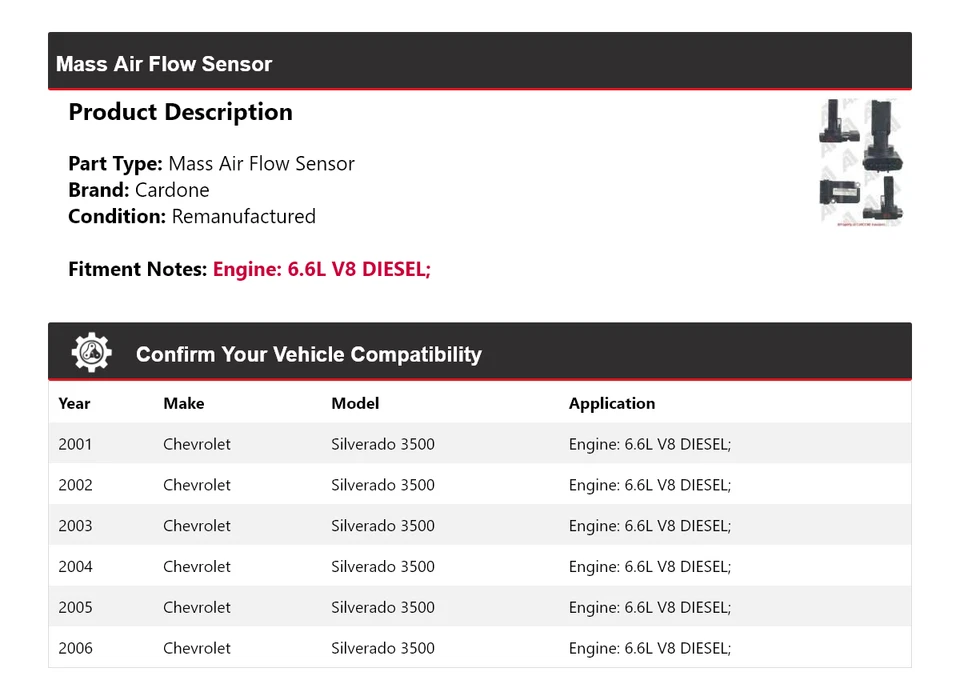The width and height of the screenshot is (960, 700).
Task: Click the 2003 row's Silverado 3500 model
Action: coord(383,526)
